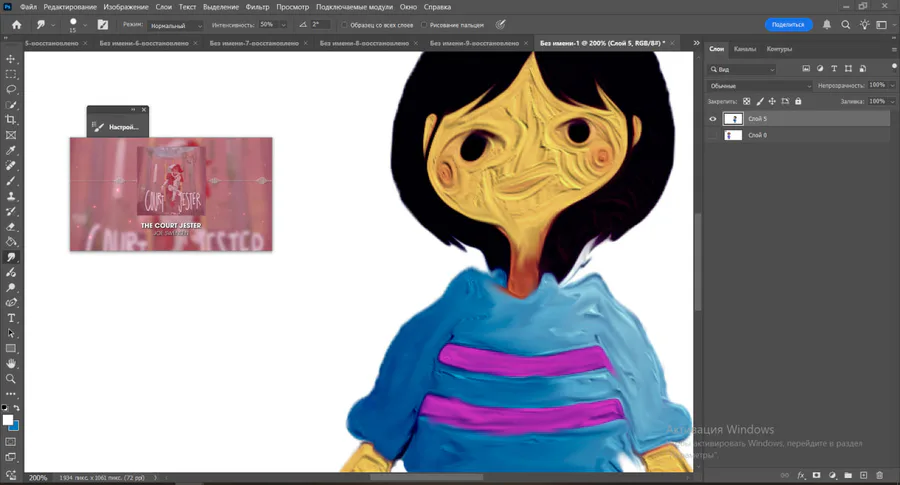Click the foreground color swatch
Screen dimensions: 900x485
click(7, 420)
